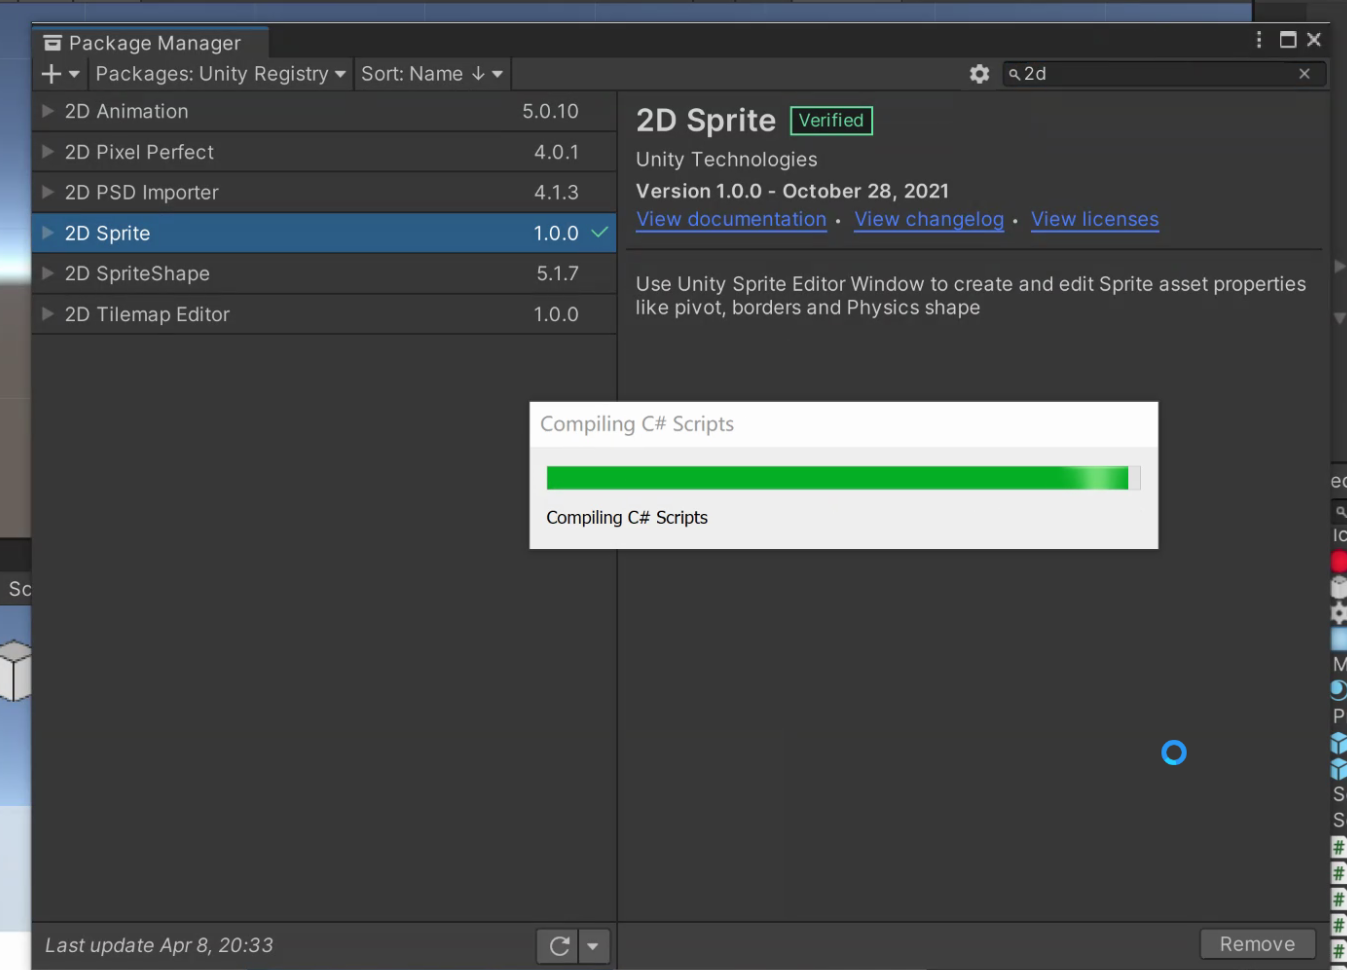Focus the package search field
This screenshot has width=1347, height=970.
coord(1164,74)
